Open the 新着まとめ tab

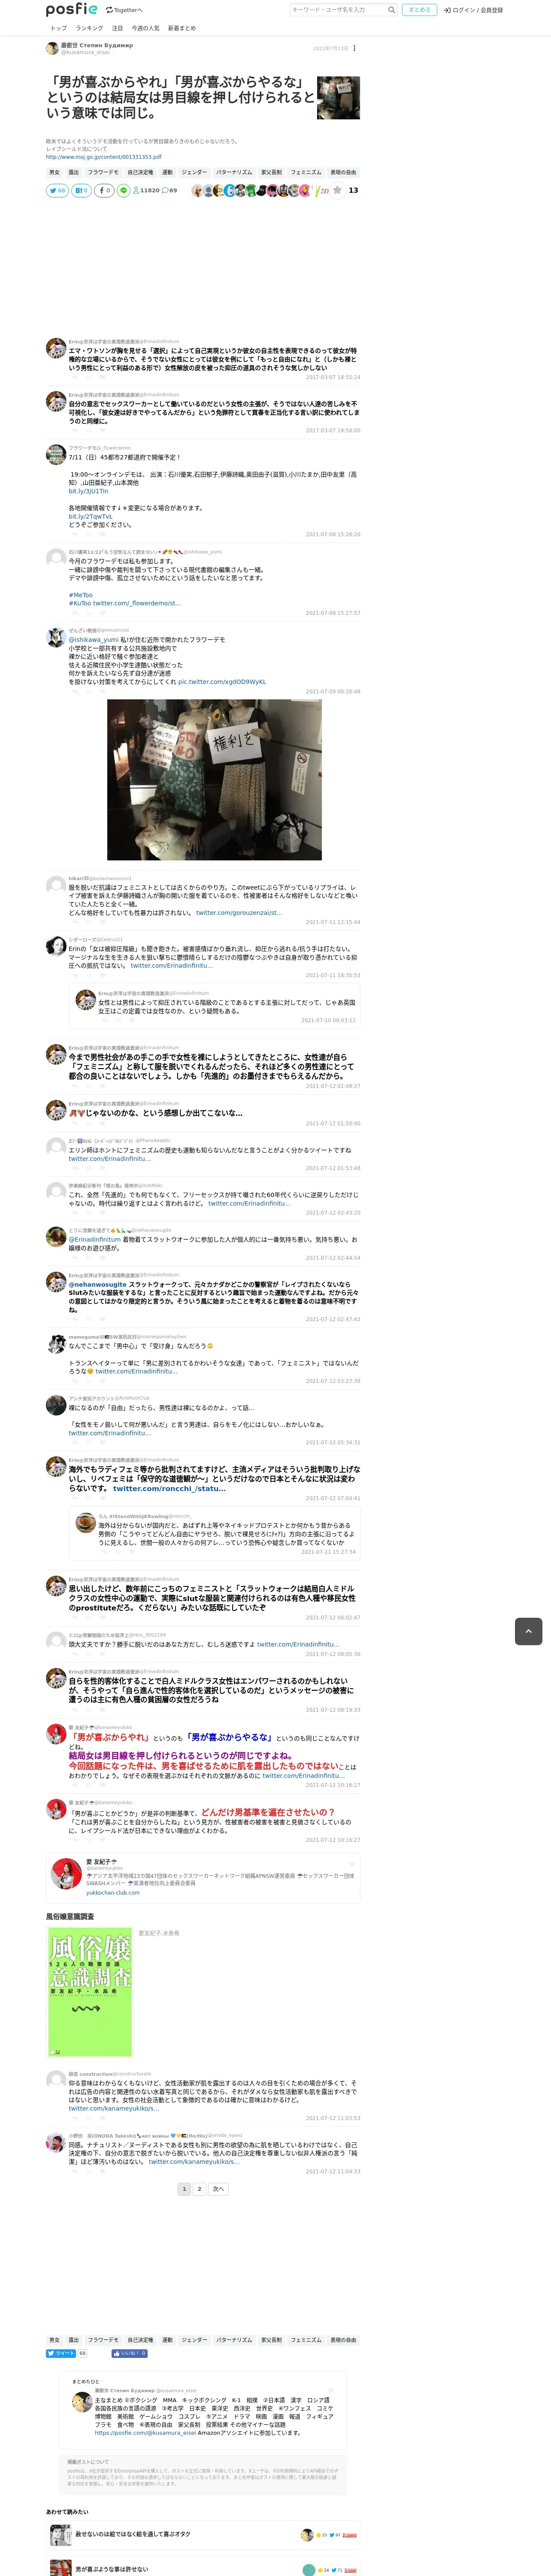pos(182,28)
